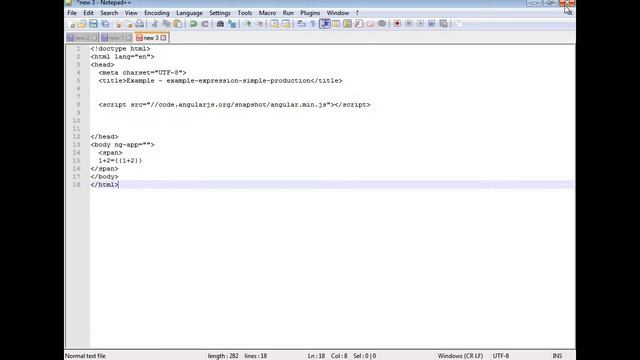
Task: Switch to the new 1 tab
Action: click(x=116, y=38)
